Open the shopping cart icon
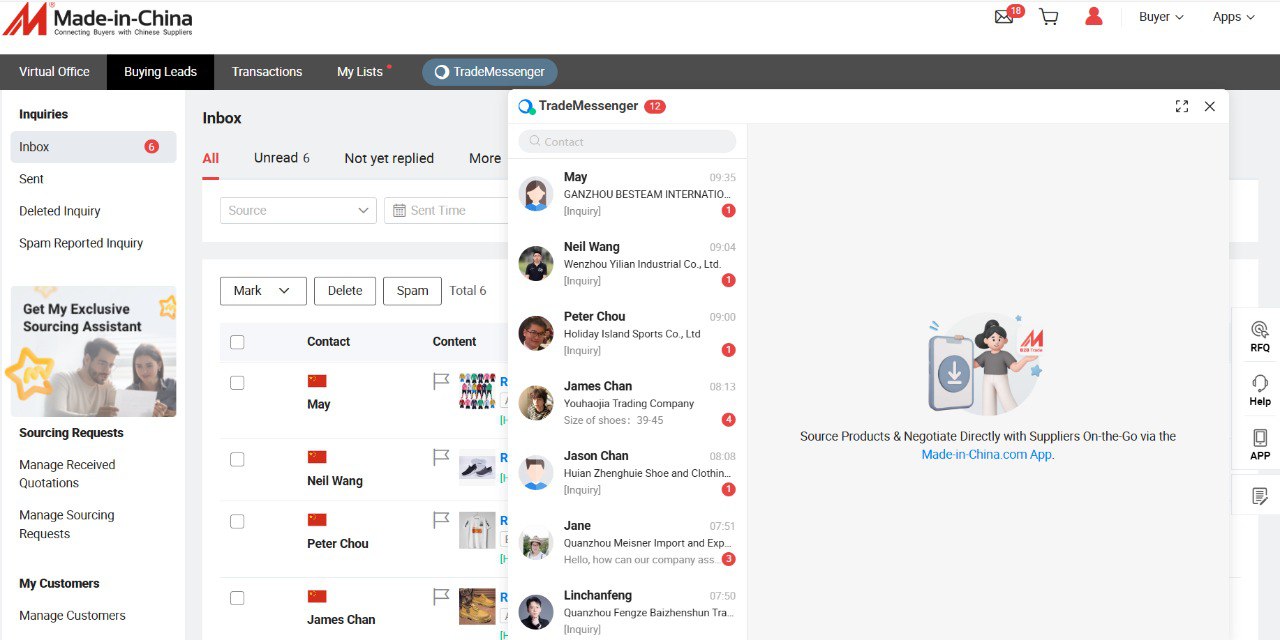The width and height of the screenshot is (1280, 640). click(1048, 17)
